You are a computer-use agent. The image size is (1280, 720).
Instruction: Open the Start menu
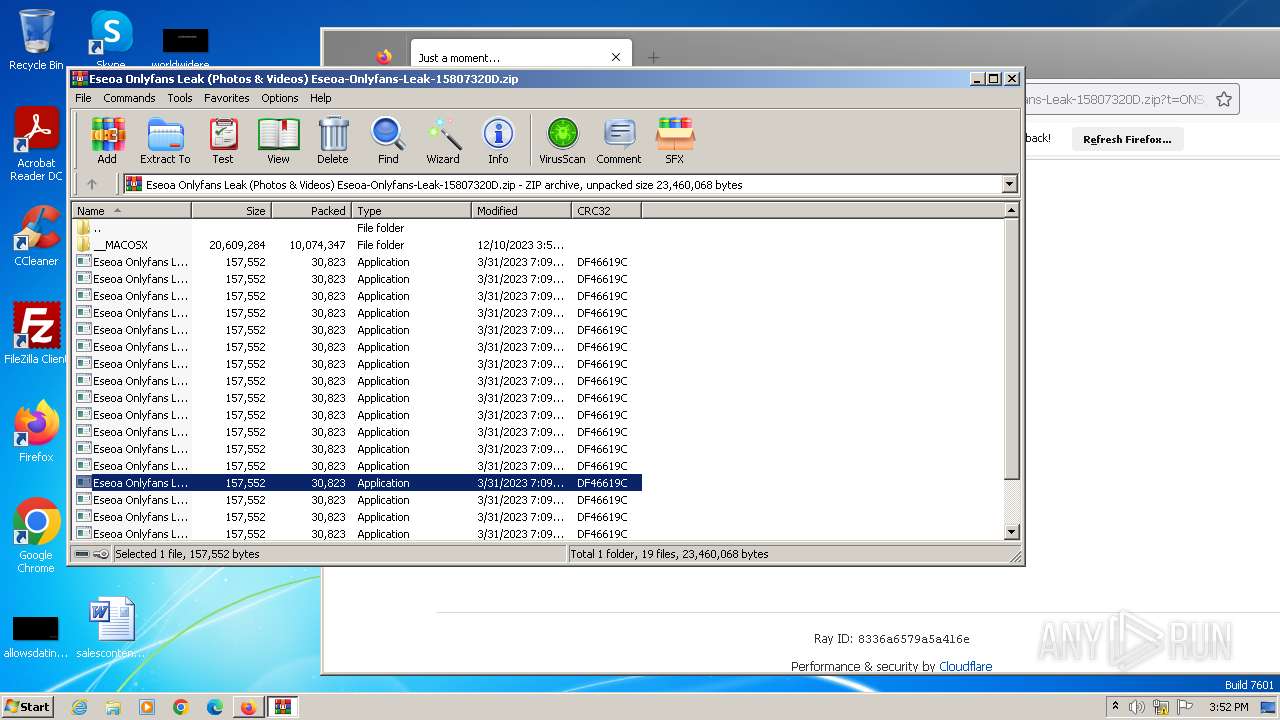[28, 706]
